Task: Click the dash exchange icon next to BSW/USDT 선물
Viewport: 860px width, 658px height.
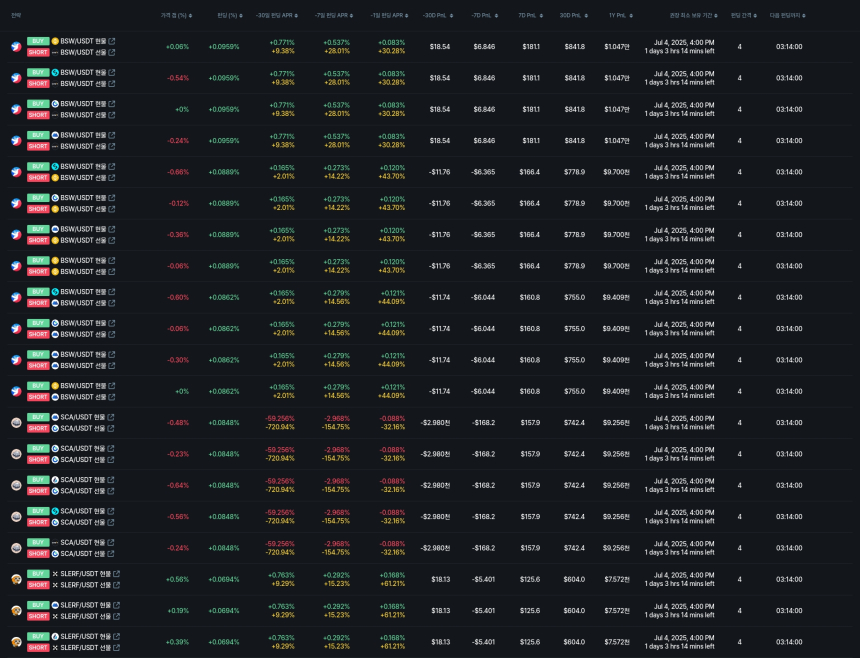Action: [55, 52]
